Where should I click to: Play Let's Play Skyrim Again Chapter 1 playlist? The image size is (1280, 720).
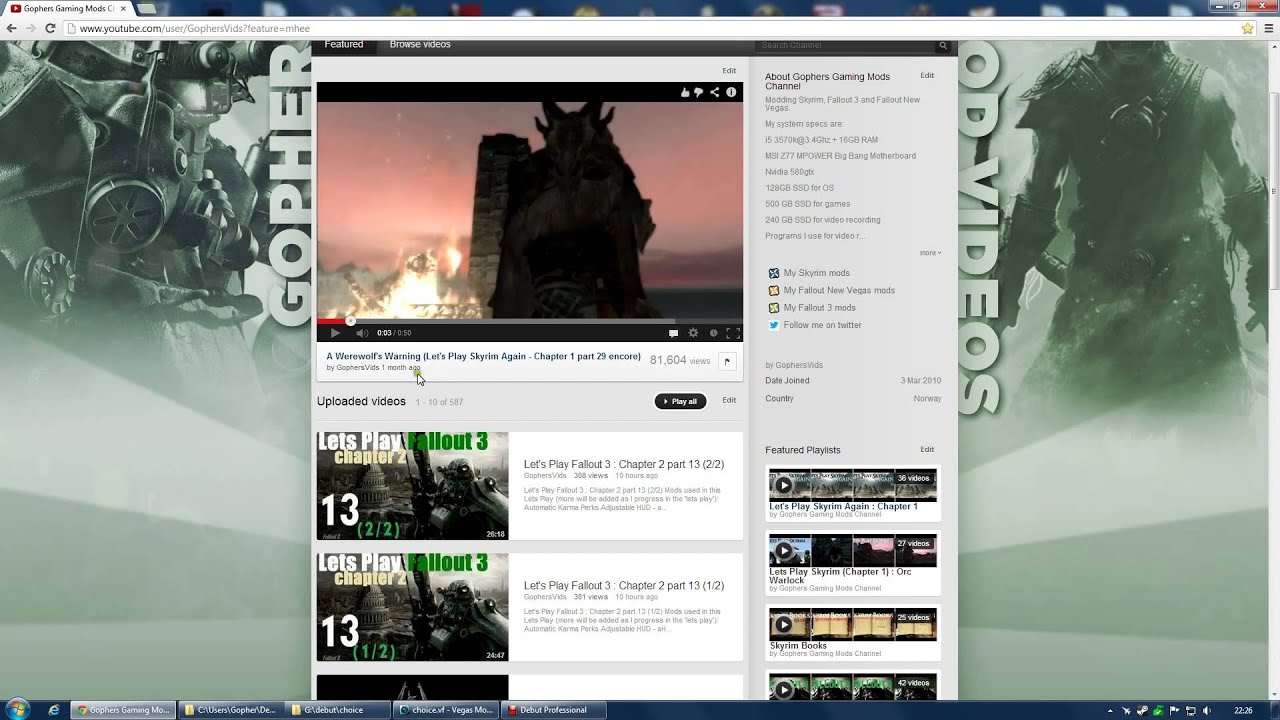852,484
